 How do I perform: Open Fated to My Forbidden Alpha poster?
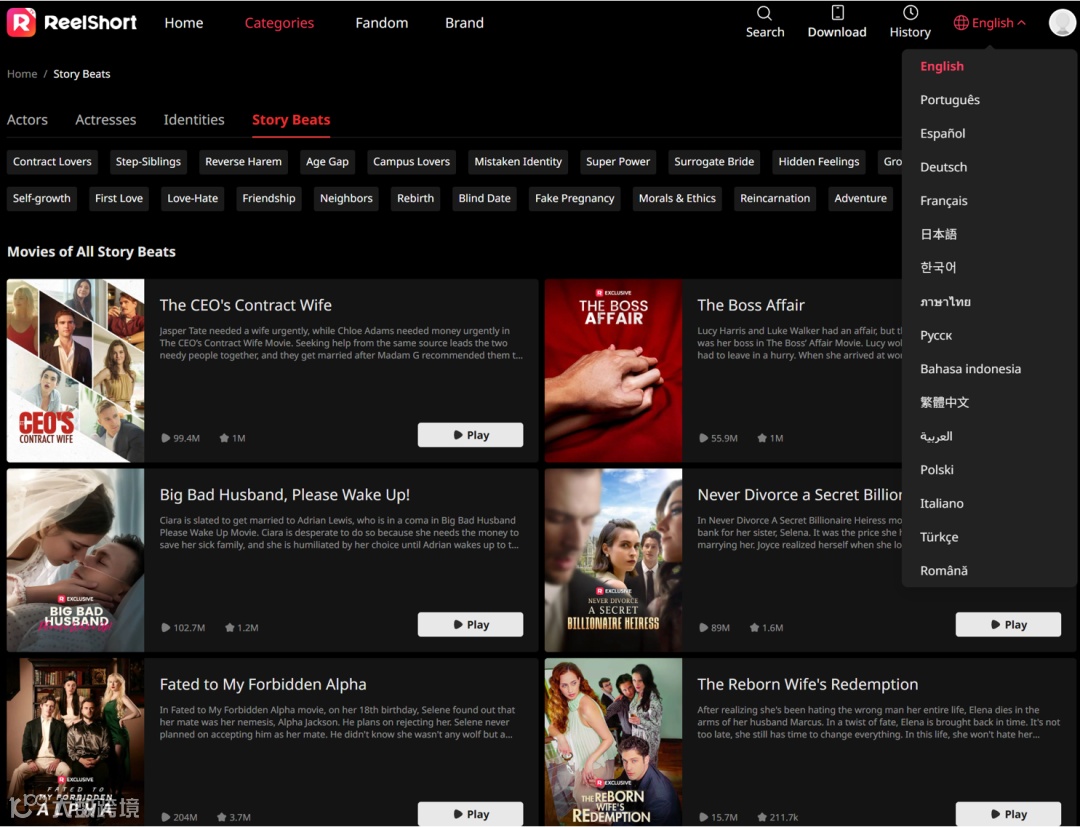(76, 742)
